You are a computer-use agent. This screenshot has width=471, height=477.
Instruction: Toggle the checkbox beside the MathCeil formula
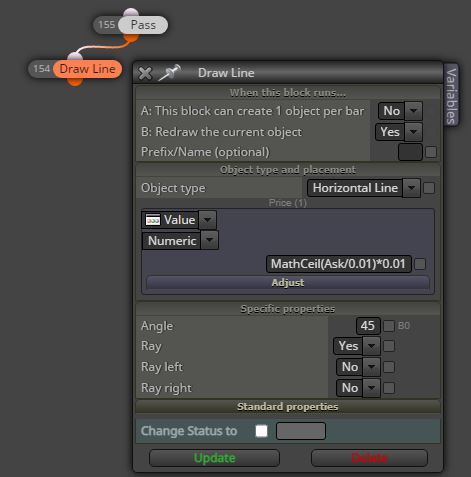pyautogui.click(x=420, y=264)
